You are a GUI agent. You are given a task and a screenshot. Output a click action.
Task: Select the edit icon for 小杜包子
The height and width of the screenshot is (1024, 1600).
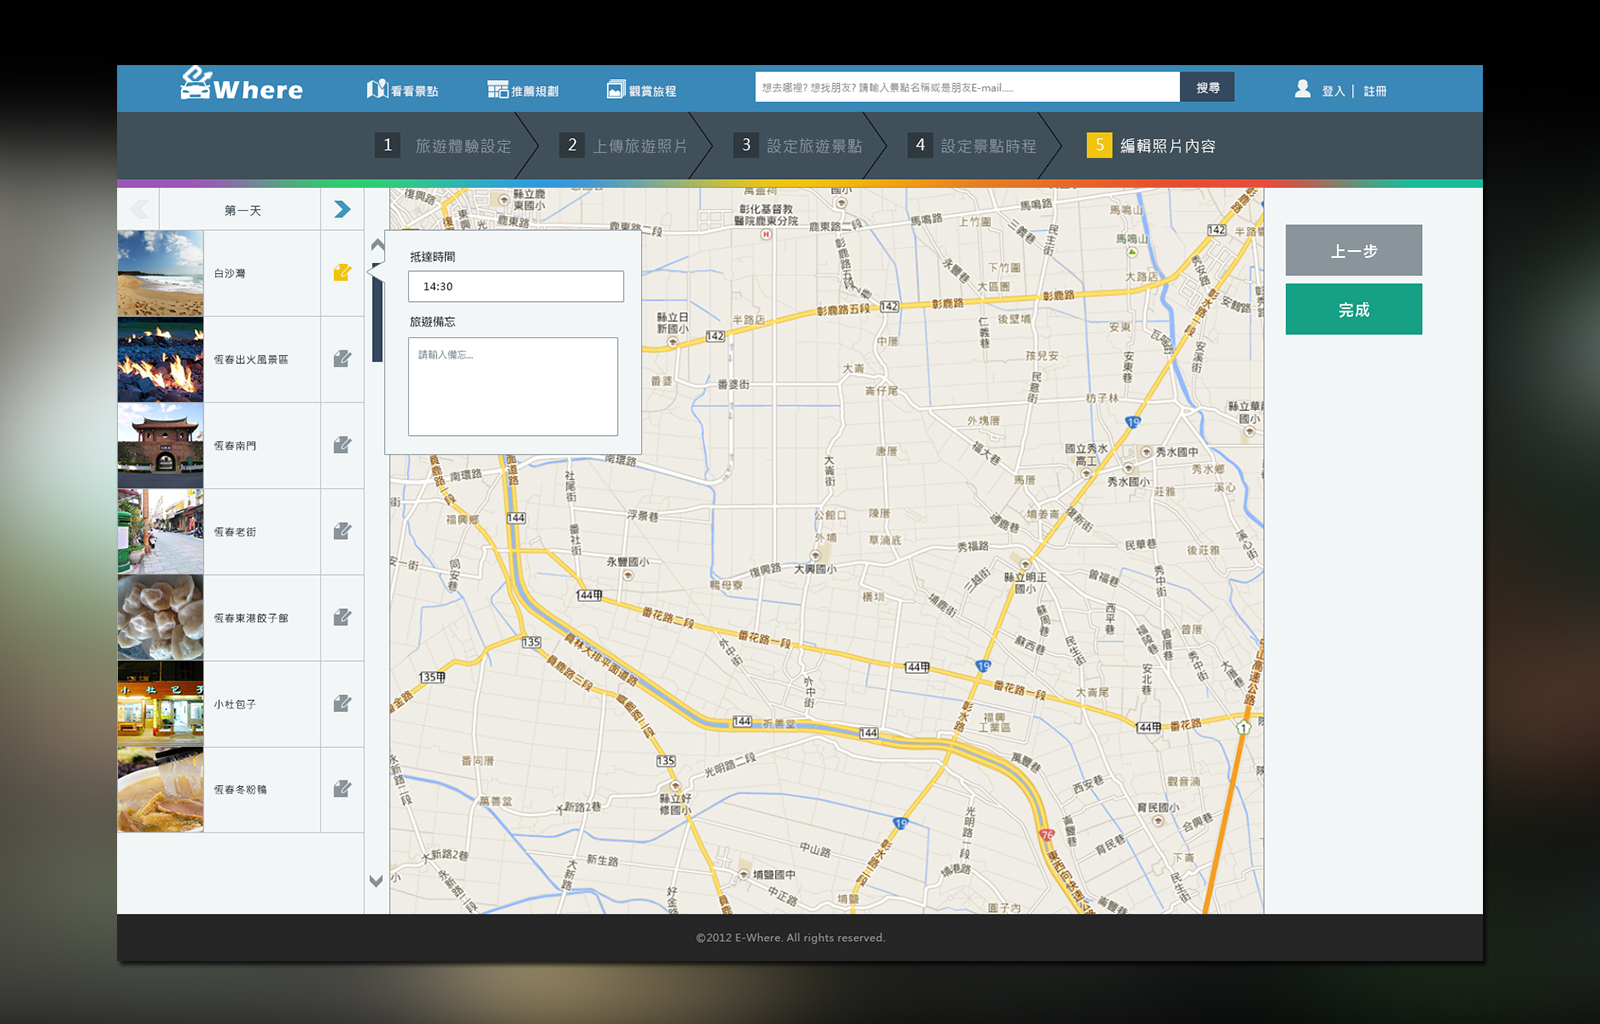[342, 703]
